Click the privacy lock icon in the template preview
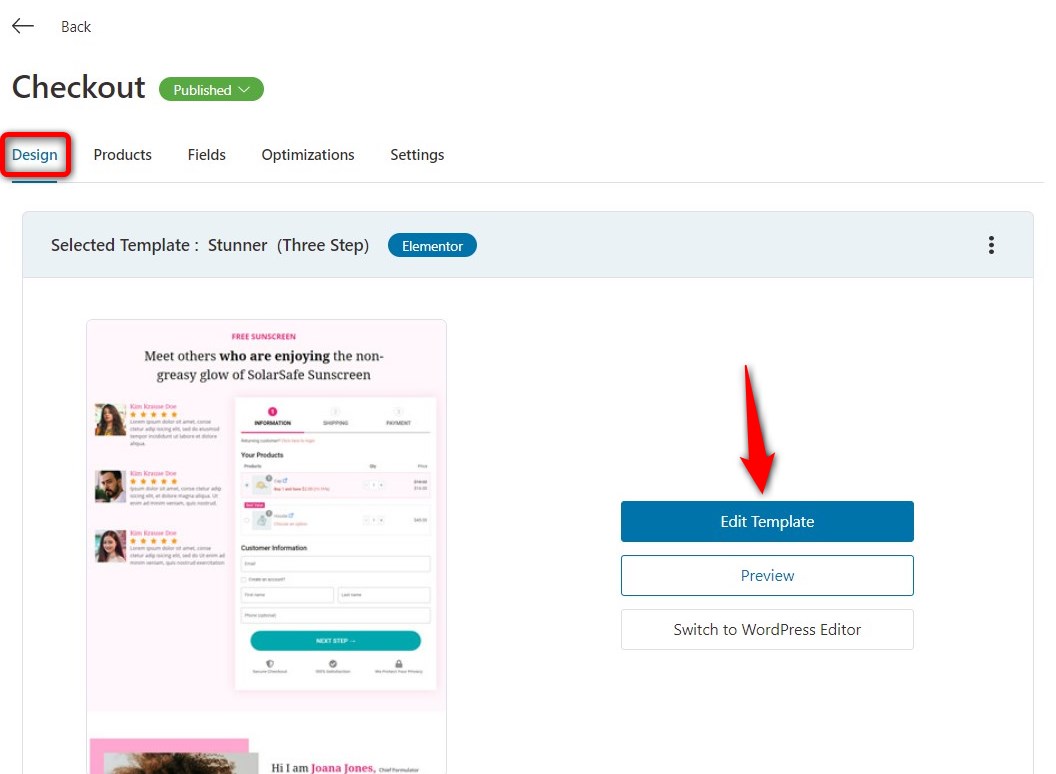Screen dimensions: 1056x774 (399, 663)
